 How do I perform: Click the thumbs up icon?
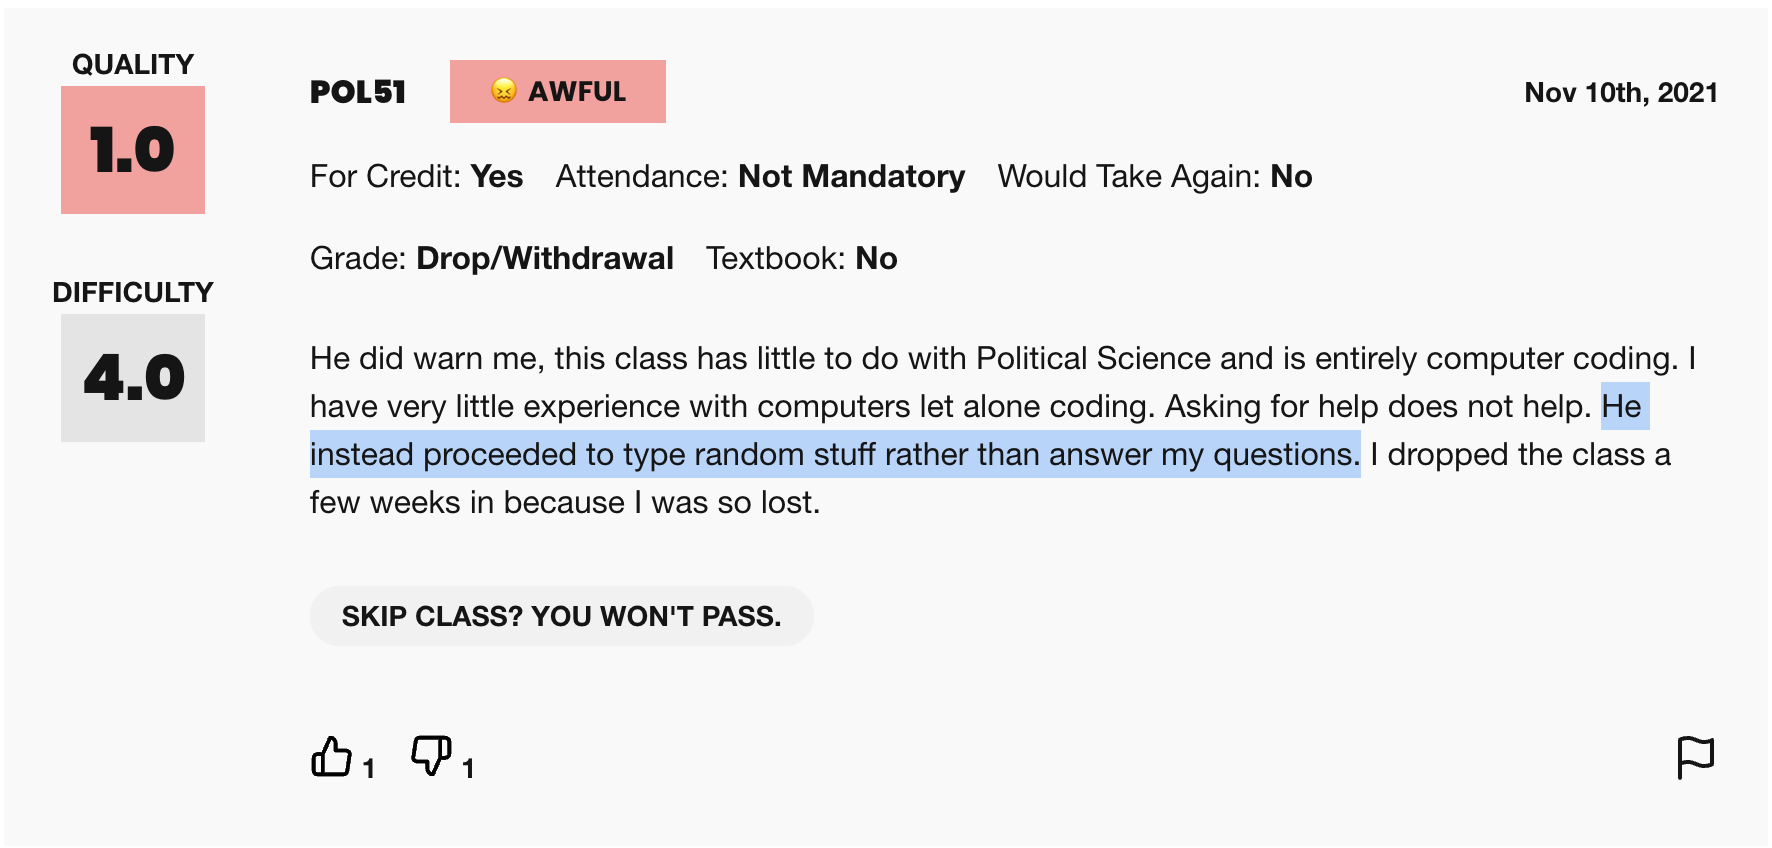331,757
